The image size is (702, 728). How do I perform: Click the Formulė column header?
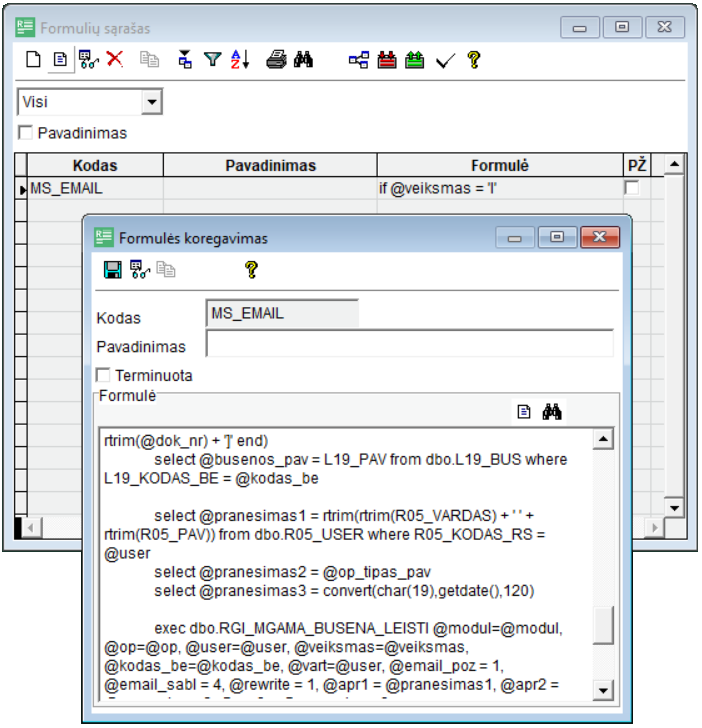[x=499, y=165]
